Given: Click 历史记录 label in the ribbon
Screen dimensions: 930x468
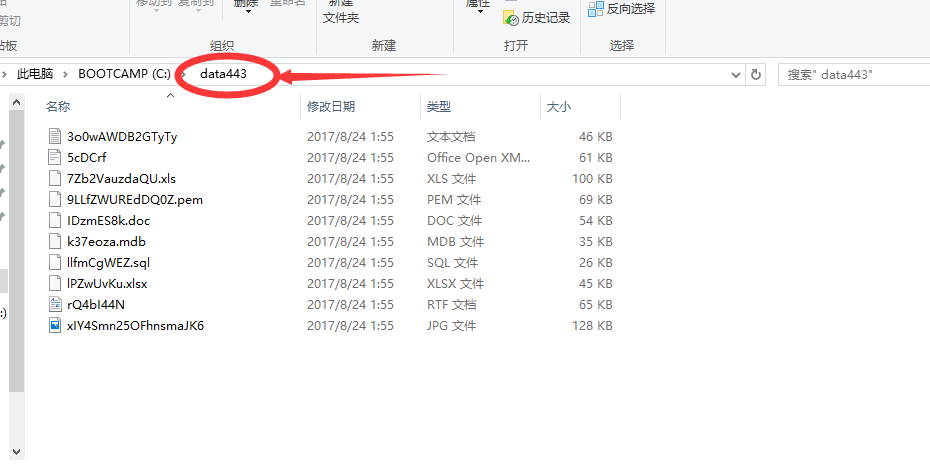Looking at the screenshot, I should [x=546, y=18].
